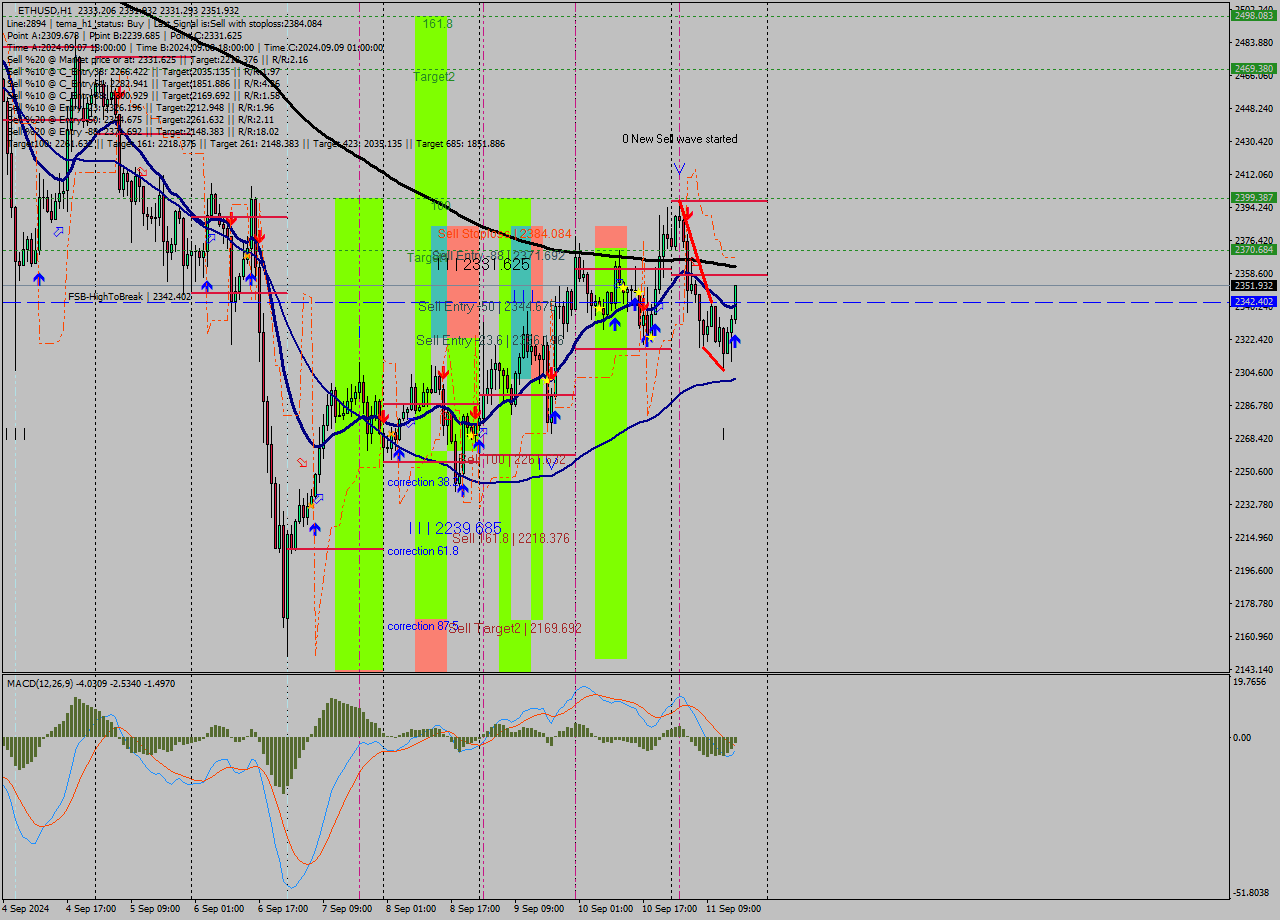Click the blue price tag 2342.402

point(1253,301)
